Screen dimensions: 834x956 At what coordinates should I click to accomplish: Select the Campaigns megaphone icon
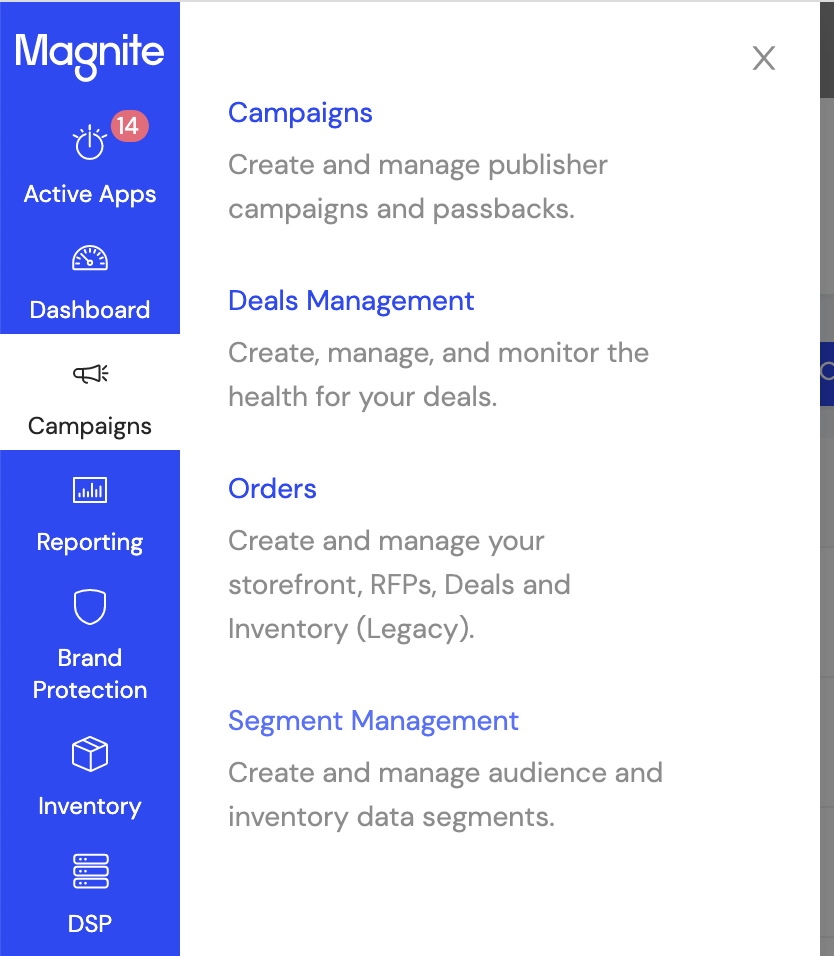(90, 373)
